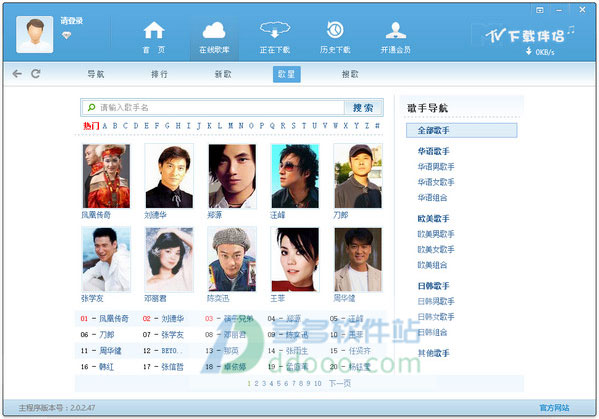Click the diamond VIP icon
Viewport: 599px width, 419px height.
pos(66,36)
